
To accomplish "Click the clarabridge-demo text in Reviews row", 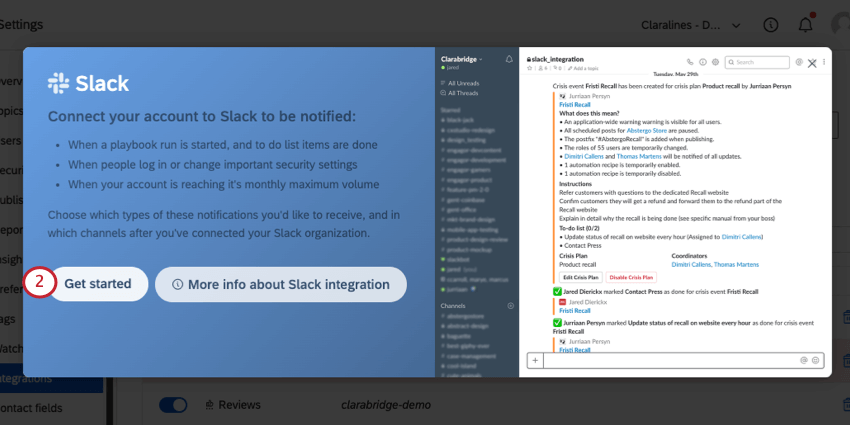I will (386, 405).
